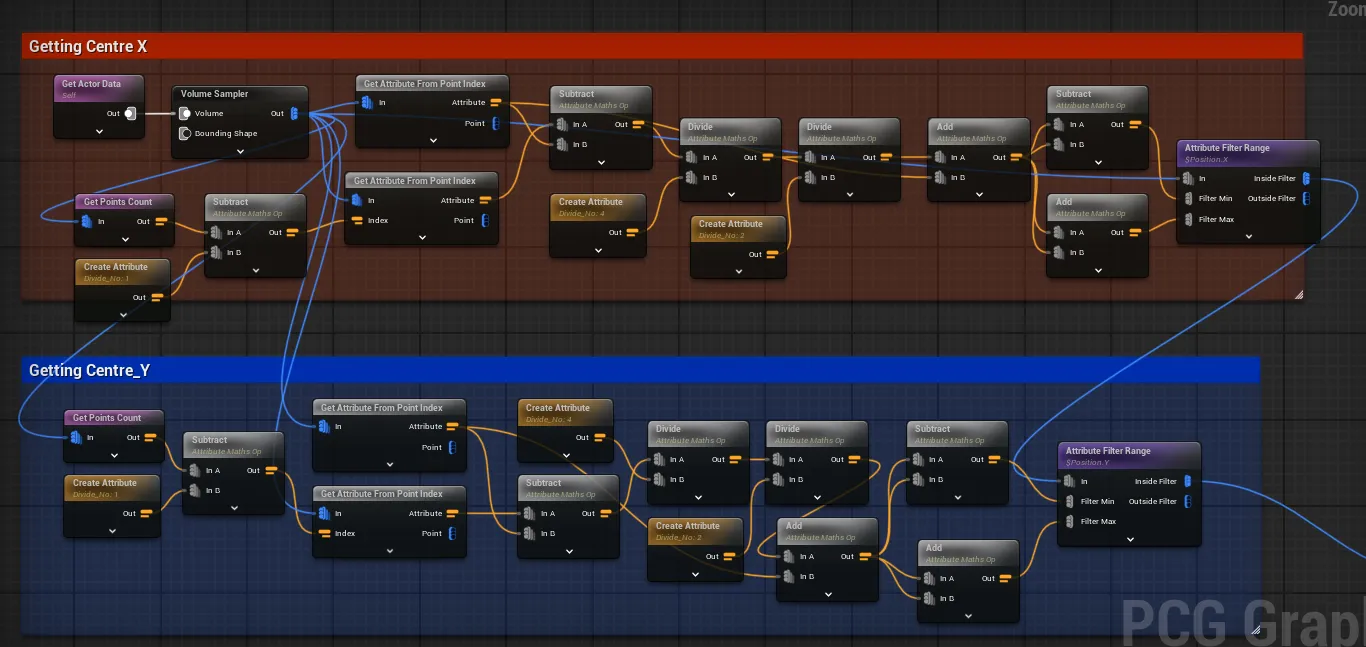Select Get Points Count title in Centre_Y
Screen dimensions: 1366x647
[x=107, y=418]
